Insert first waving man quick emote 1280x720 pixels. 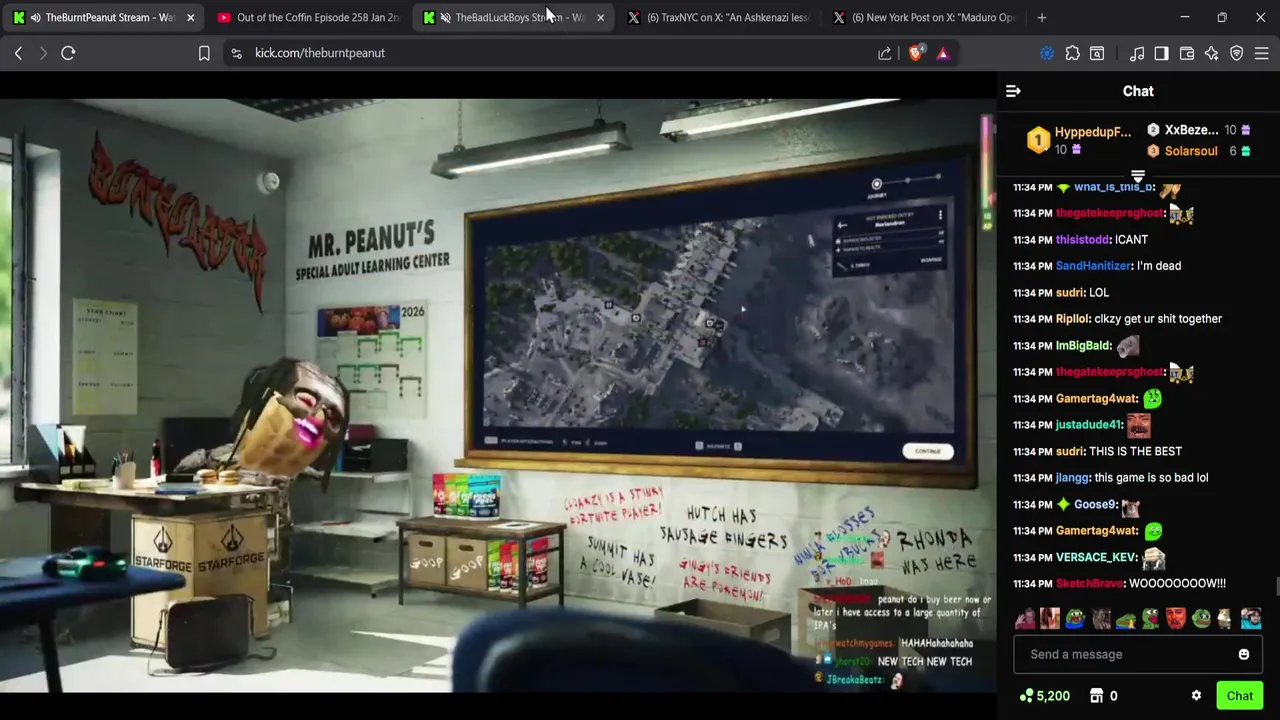pyautogui.click(x=1025, y=619)
